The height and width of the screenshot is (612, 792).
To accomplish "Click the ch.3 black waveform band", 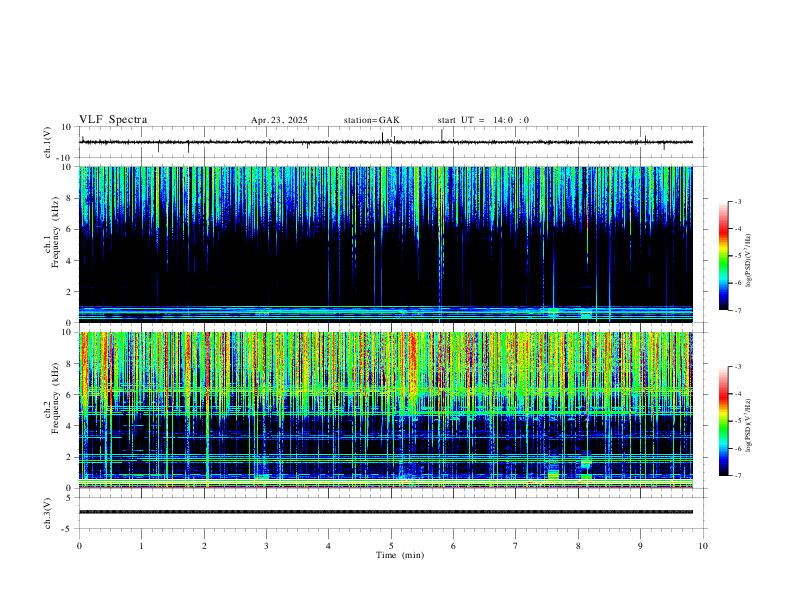I will click(x=385, y=512).
